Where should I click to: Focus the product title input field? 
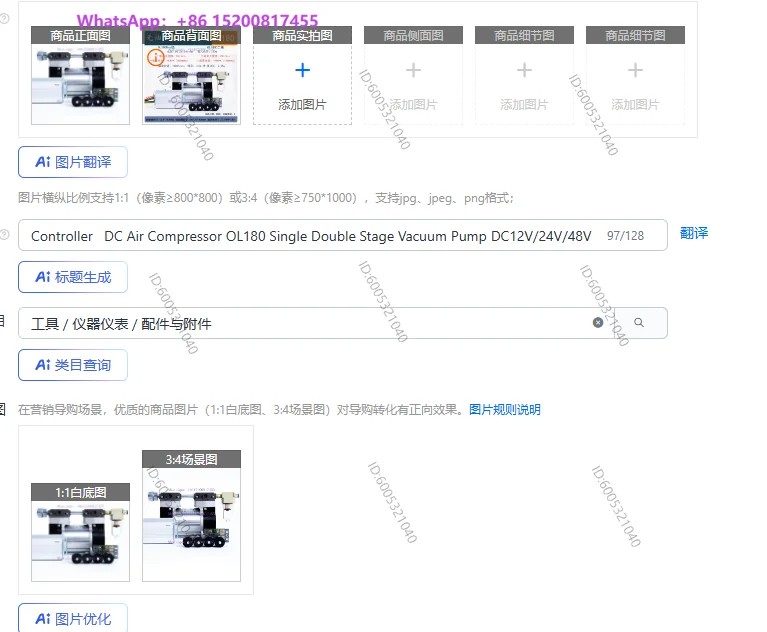(x=342, y=235)
